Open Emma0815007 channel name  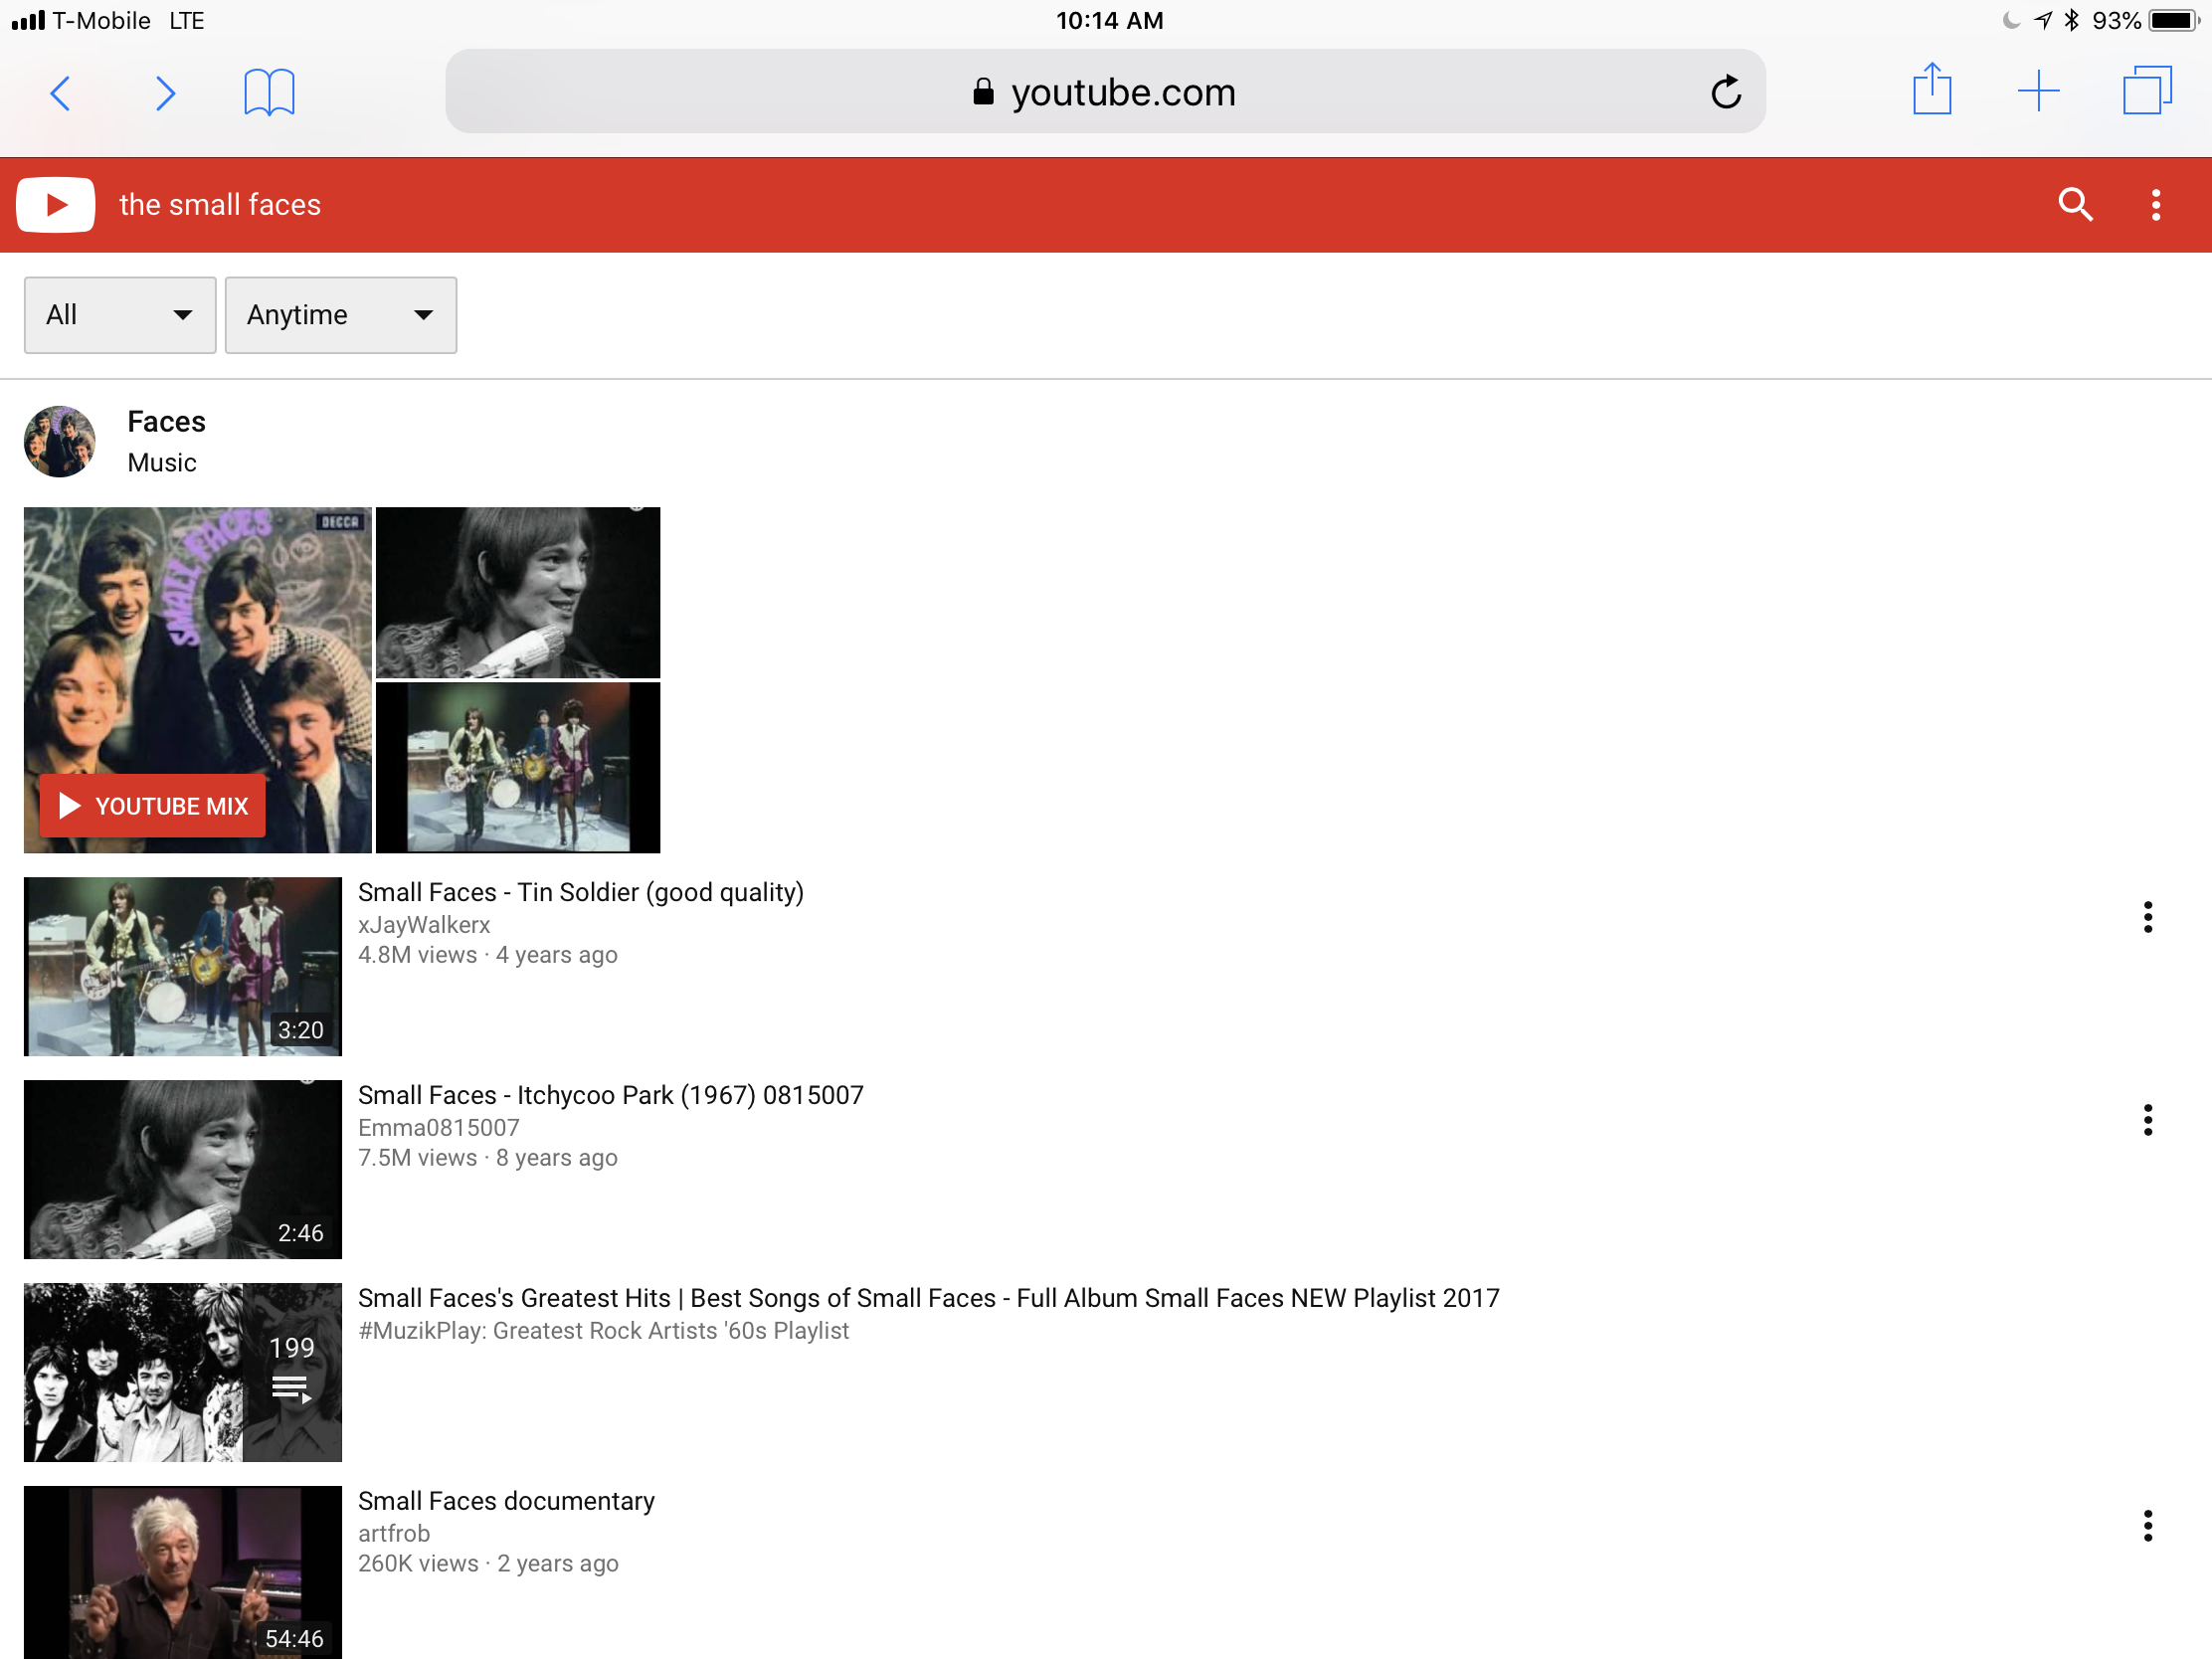(439, 1128)
